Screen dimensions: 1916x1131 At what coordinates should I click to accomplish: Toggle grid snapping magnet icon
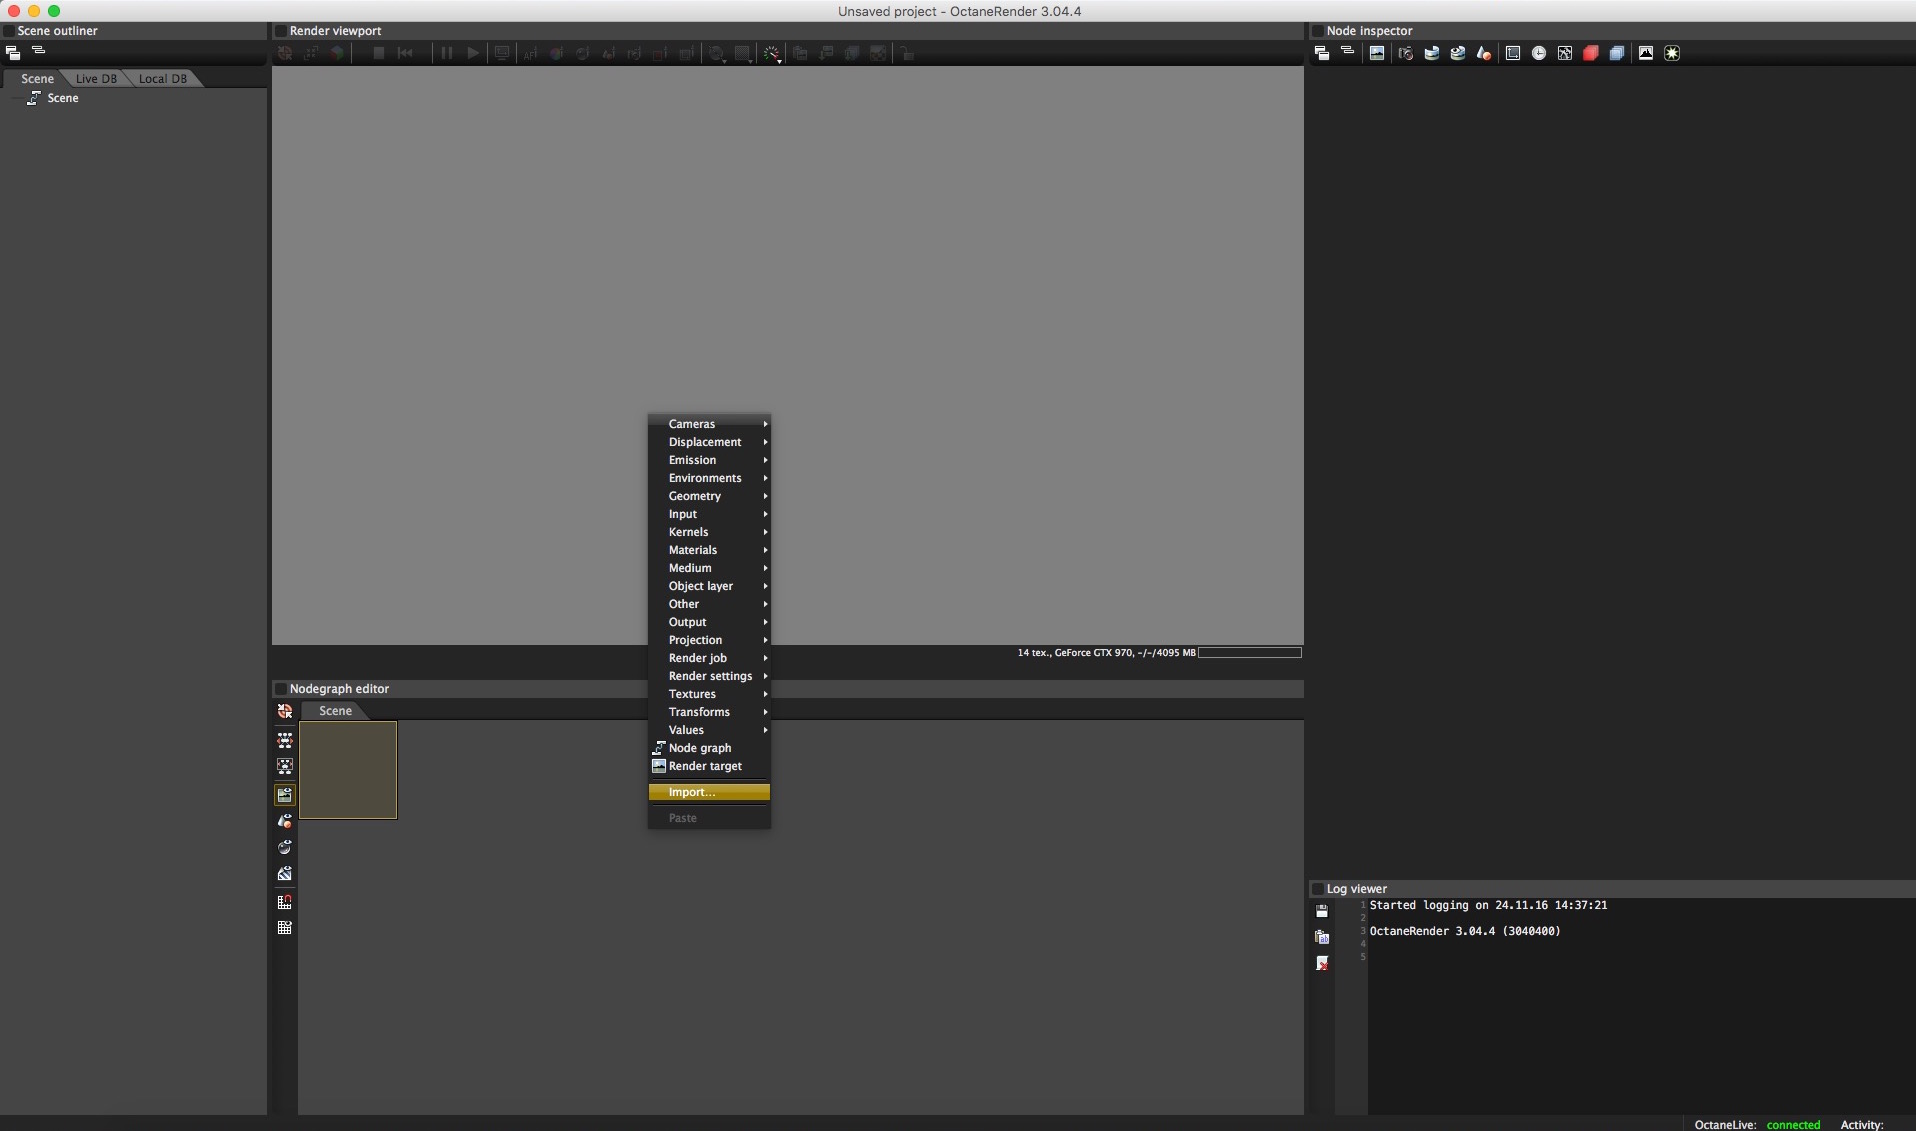[x=285, y=902]
